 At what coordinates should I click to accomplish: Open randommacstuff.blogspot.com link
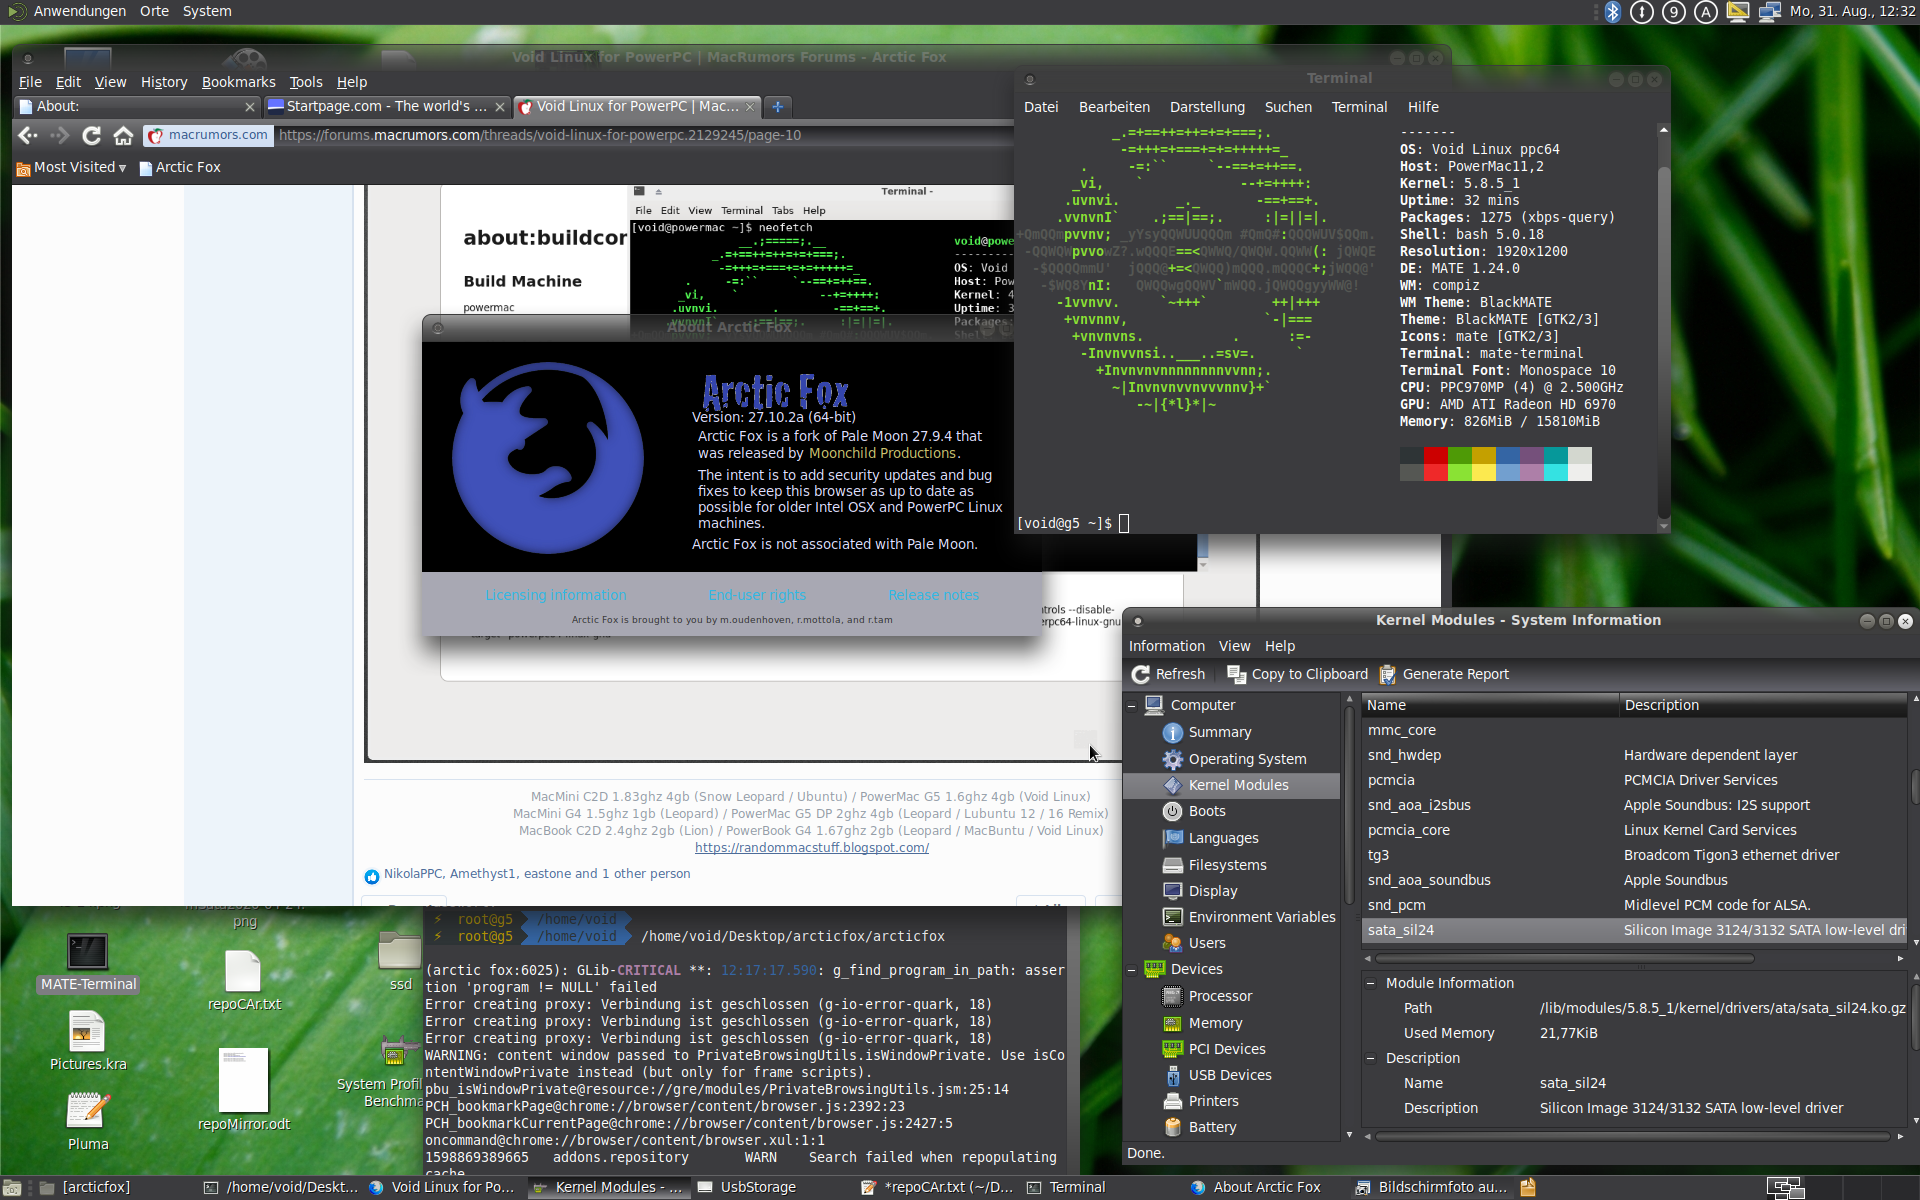pyautogui.click(x=812, y=847)
